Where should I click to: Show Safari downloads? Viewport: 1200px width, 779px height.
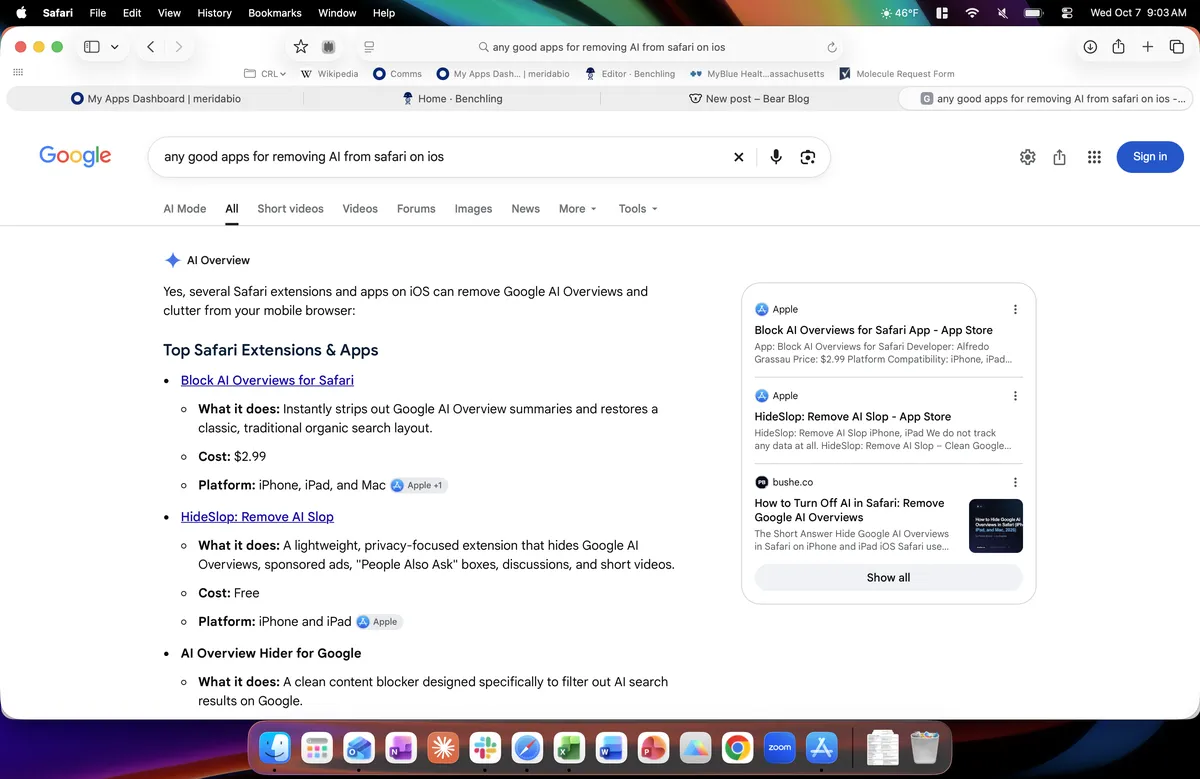tap(1090, 47)
